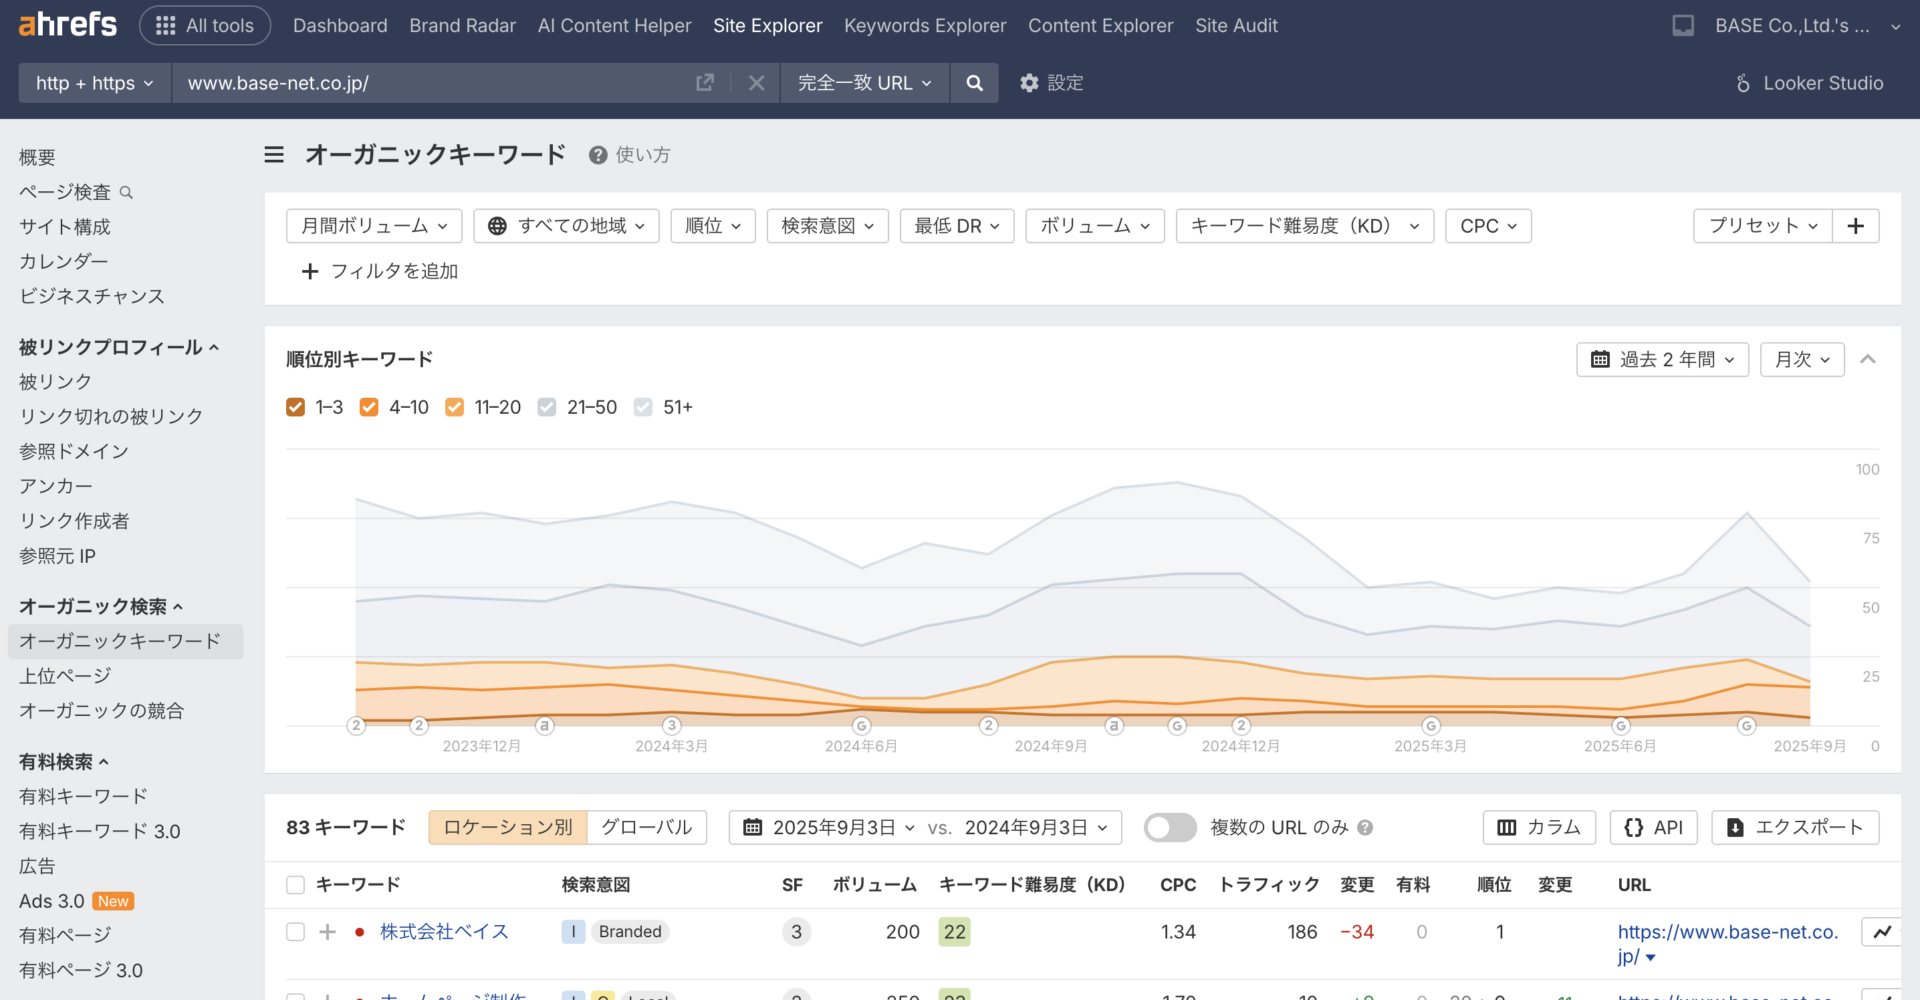Open the All tools grid menu
This screenshot has height=1000, width=1920.
(x=205, y=25)
